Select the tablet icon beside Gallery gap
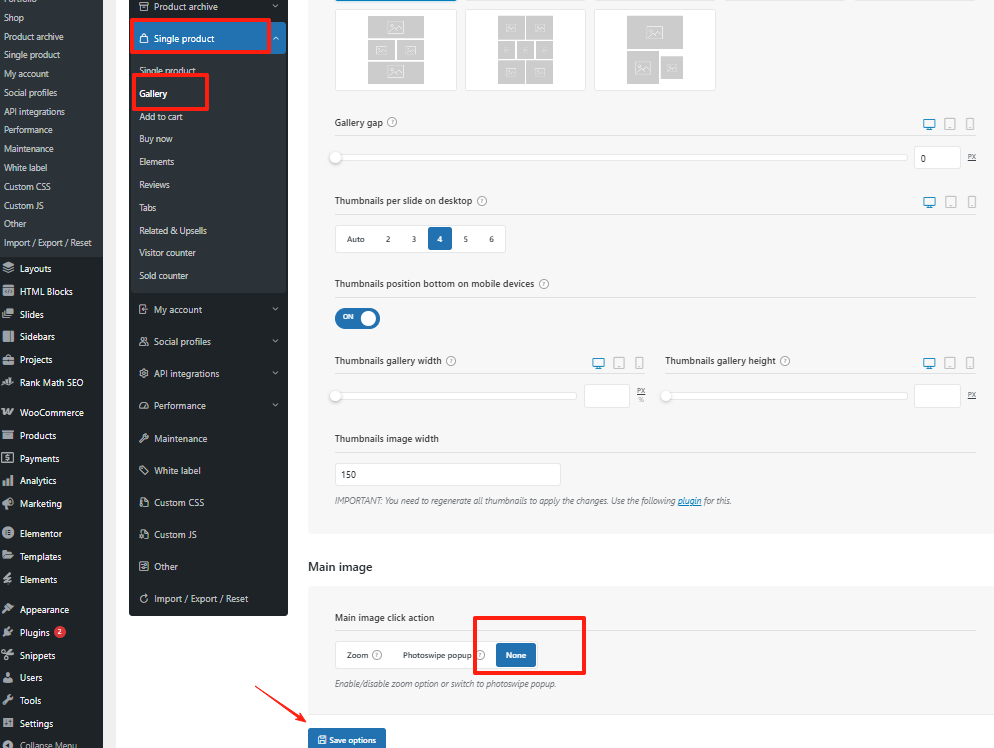 click(948, 124)
